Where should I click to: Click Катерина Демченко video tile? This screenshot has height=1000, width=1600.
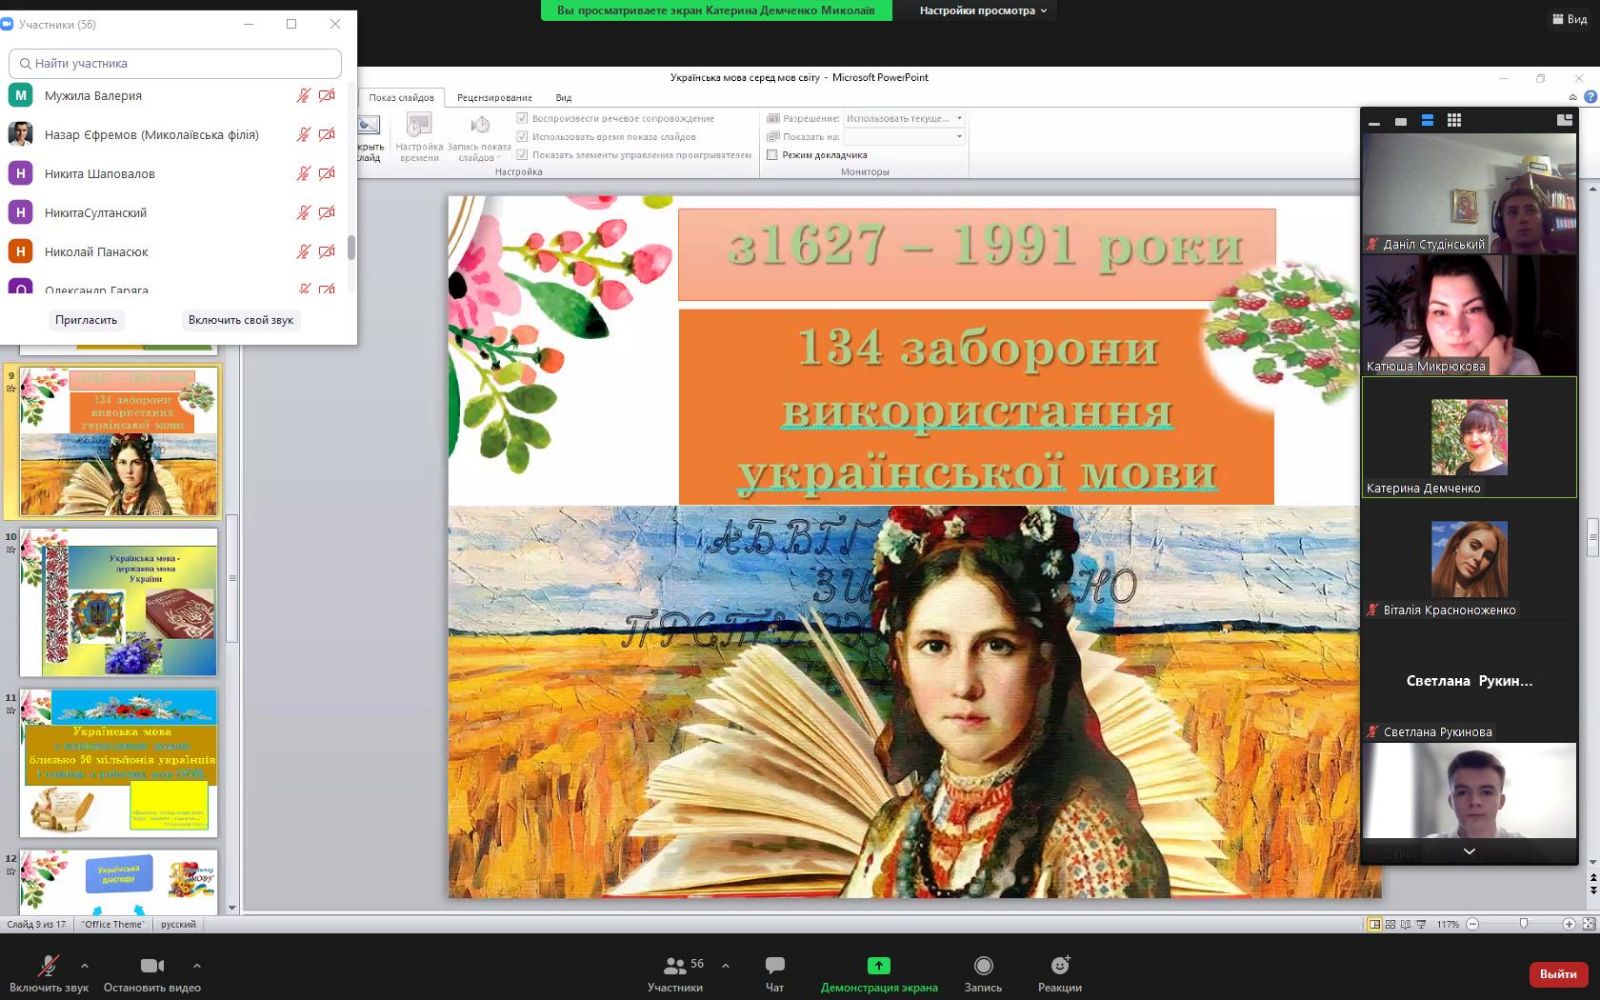pos(1469,437)
